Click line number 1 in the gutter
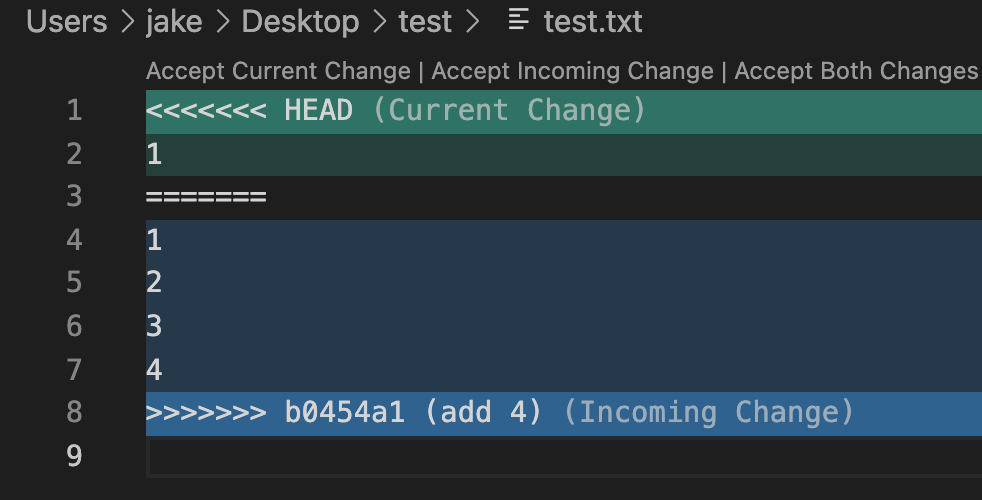 tap(75, 110)
